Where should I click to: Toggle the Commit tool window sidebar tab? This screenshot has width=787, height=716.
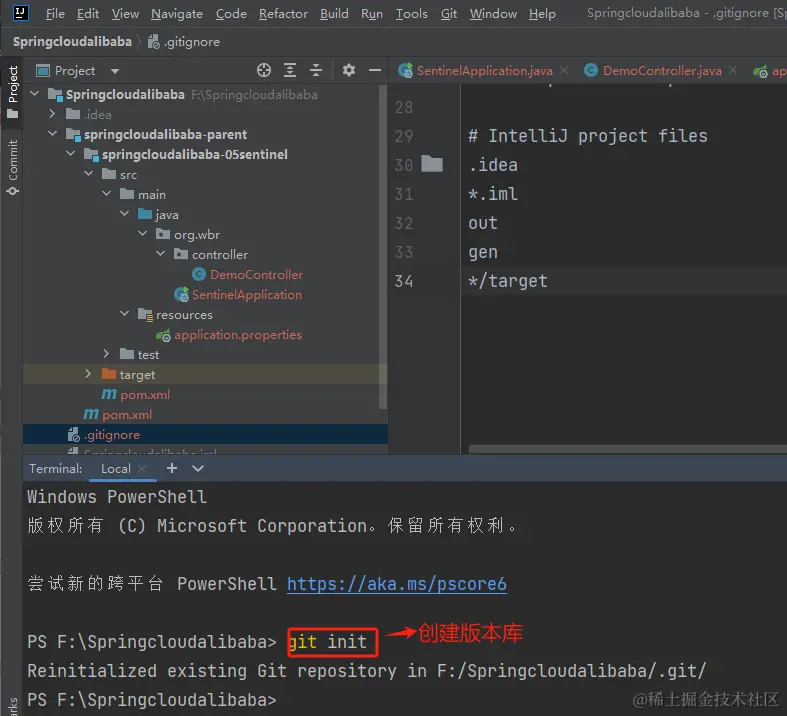13,168
